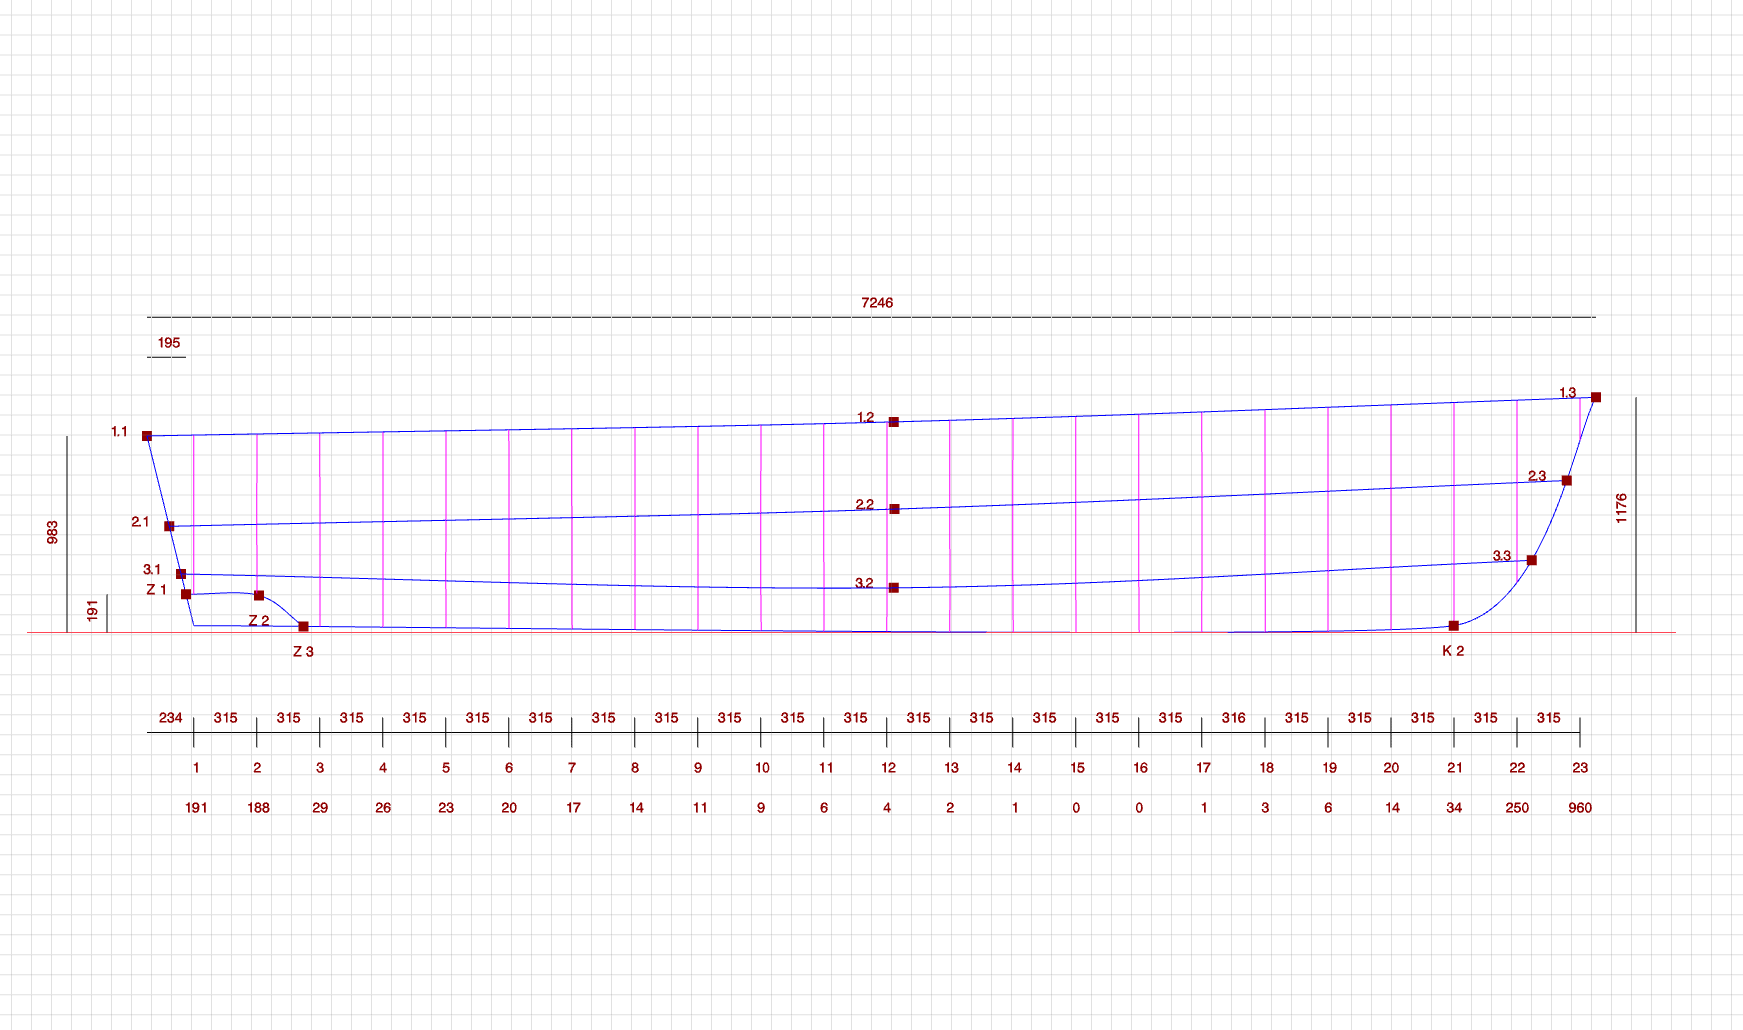Select the K 2 keel control point
Screen dimensions: 1743x1030
pyautogui.click(x=1454, y=626)
